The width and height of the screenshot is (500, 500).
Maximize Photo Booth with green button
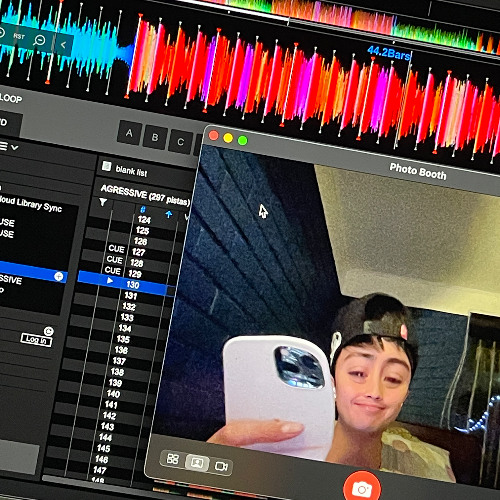coord(243,141)
